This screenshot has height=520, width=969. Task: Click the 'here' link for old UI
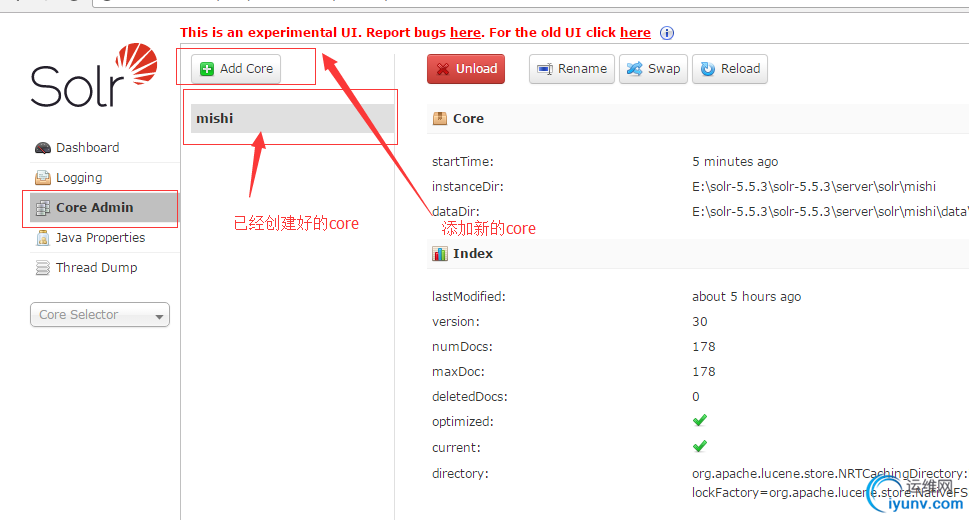635,33
